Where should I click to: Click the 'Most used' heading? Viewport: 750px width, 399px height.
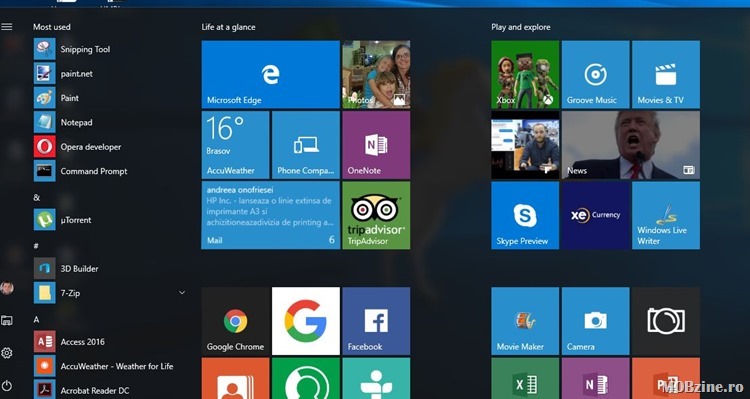coord(52,27)
